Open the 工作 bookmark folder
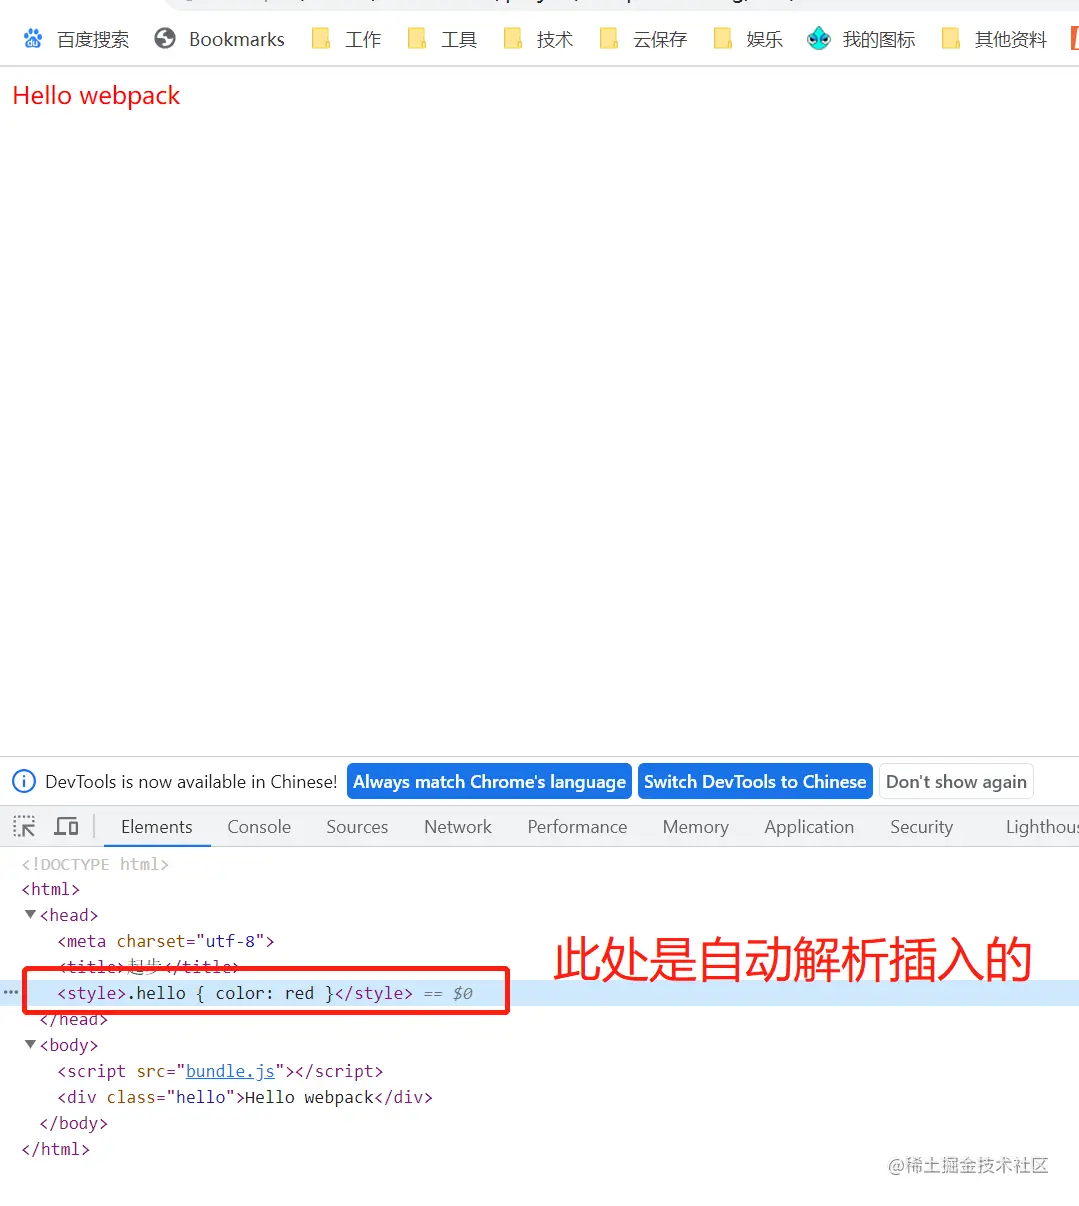1079x1206 pixels. pos(346,39)
